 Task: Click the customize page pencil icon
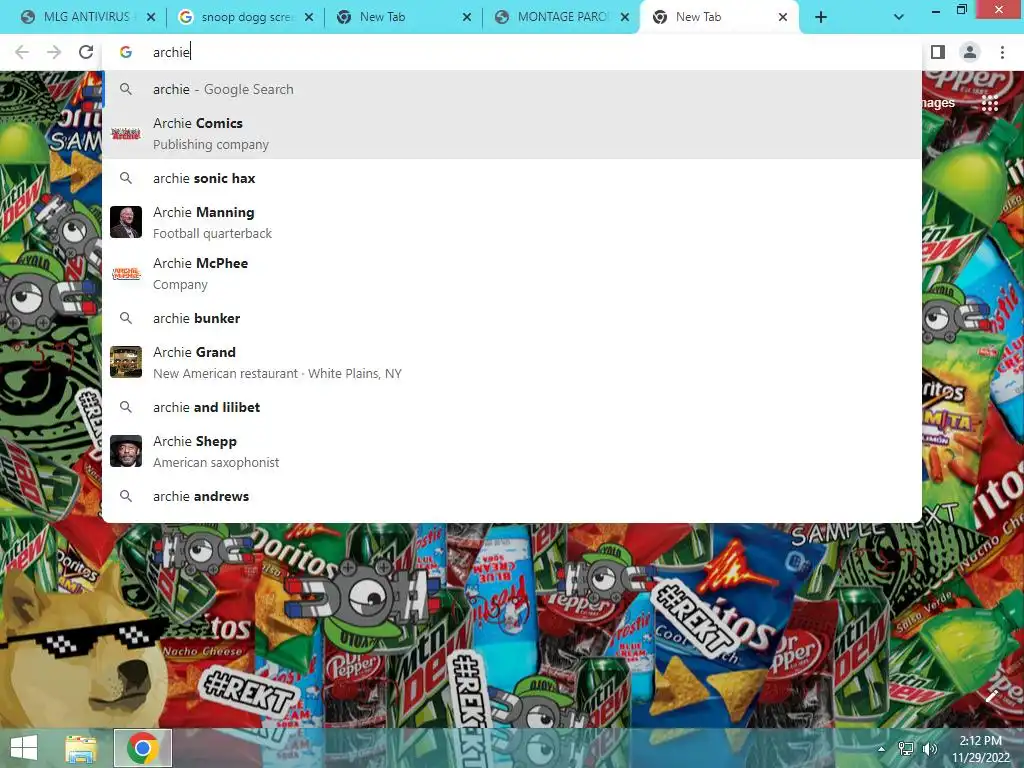tap(992, 696)
